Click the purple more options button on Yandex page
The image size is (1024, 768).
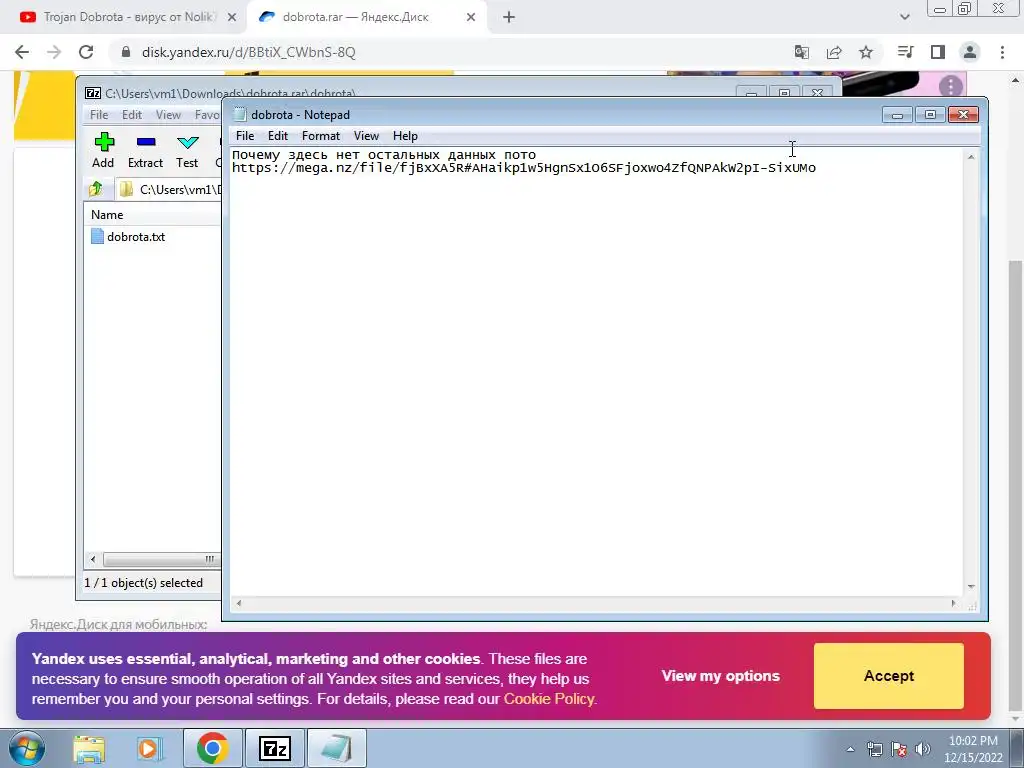click(x=951, y=86)
